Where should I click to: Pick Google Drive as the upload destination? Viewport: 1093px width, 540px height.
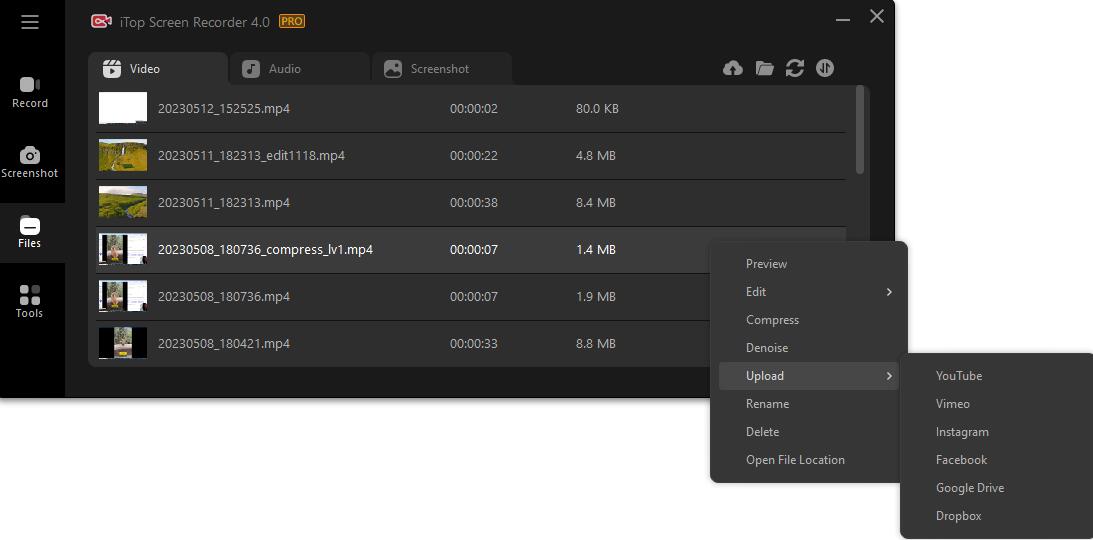point(969,488)
